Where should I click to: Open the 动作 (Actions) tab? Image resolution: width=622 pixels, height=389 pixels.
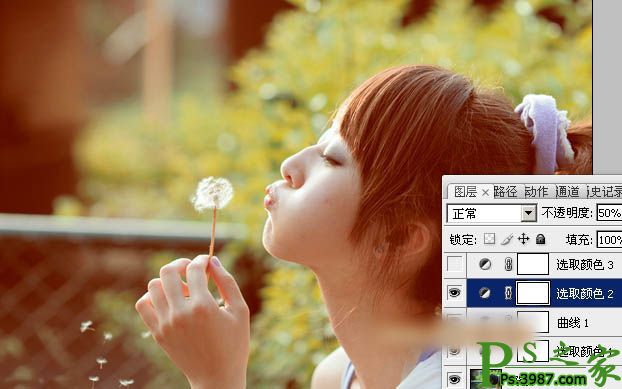536,192
